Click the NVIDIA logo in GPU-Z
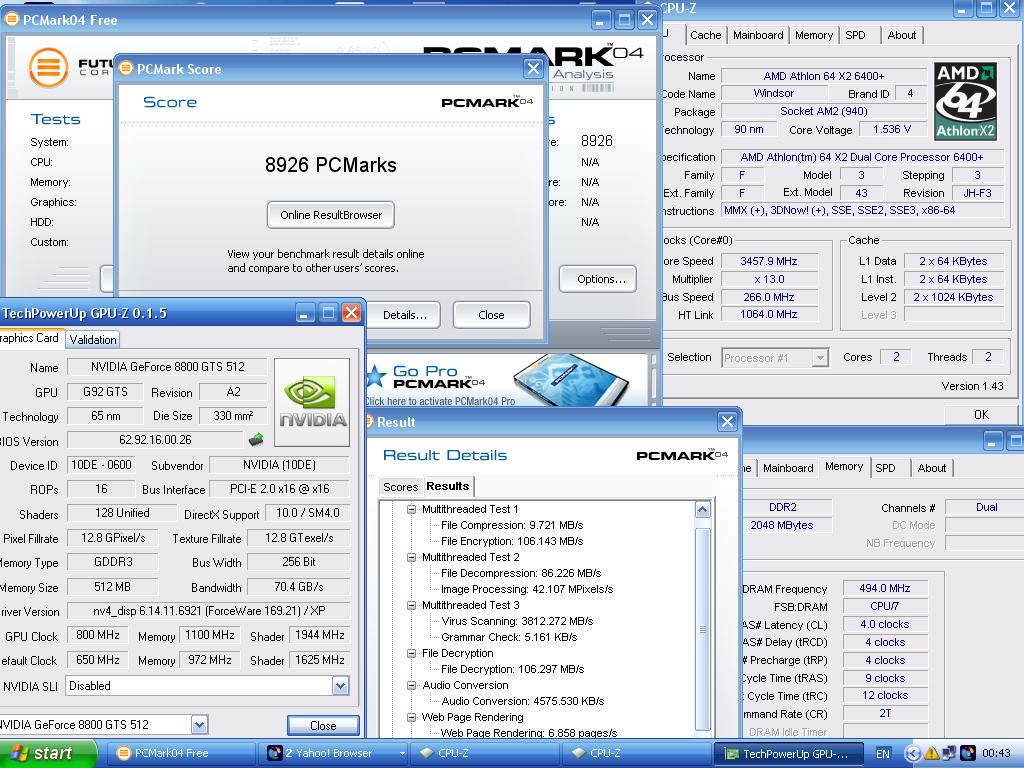The height and width of the screenshot is (768, 1024). click(x=312, y=402)
